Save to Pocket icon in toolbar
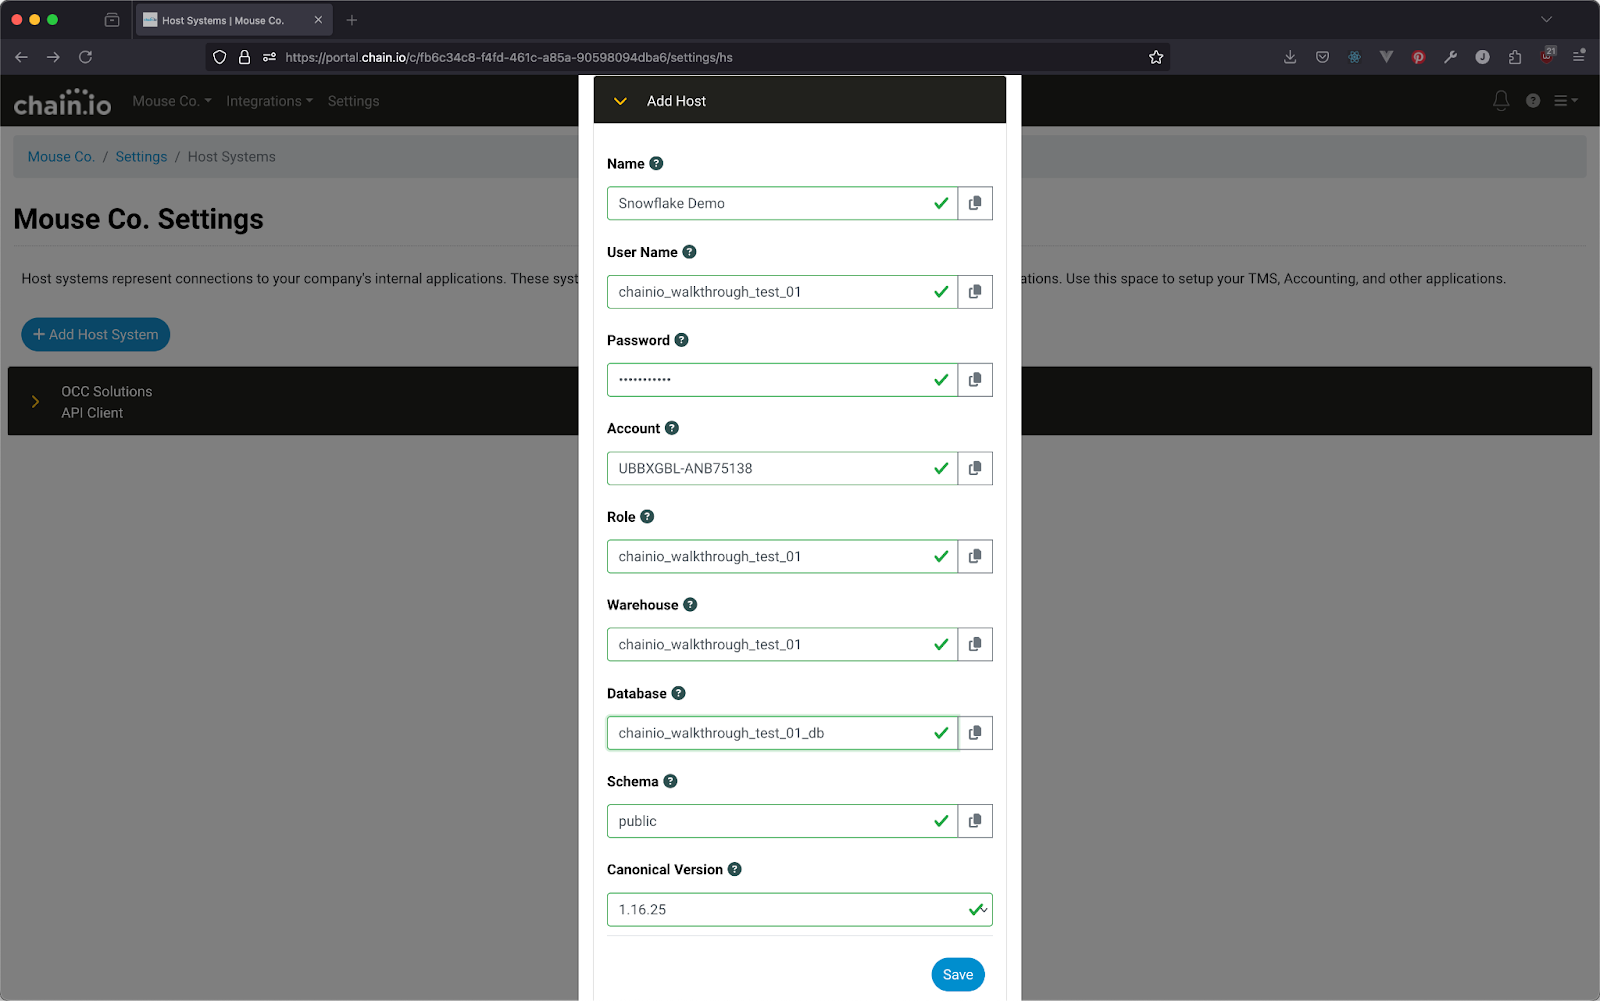Viewport: 1600px width, 1001px height. point(1322,57)
